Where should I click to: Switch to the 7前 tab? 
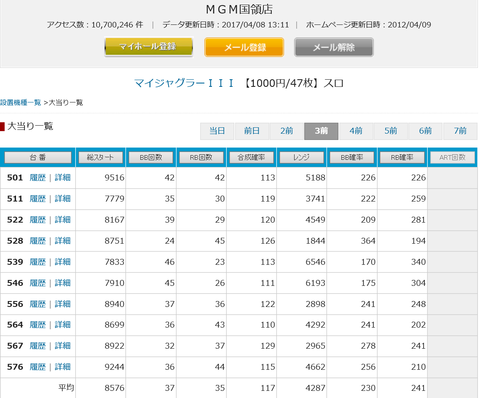(460, 131)
